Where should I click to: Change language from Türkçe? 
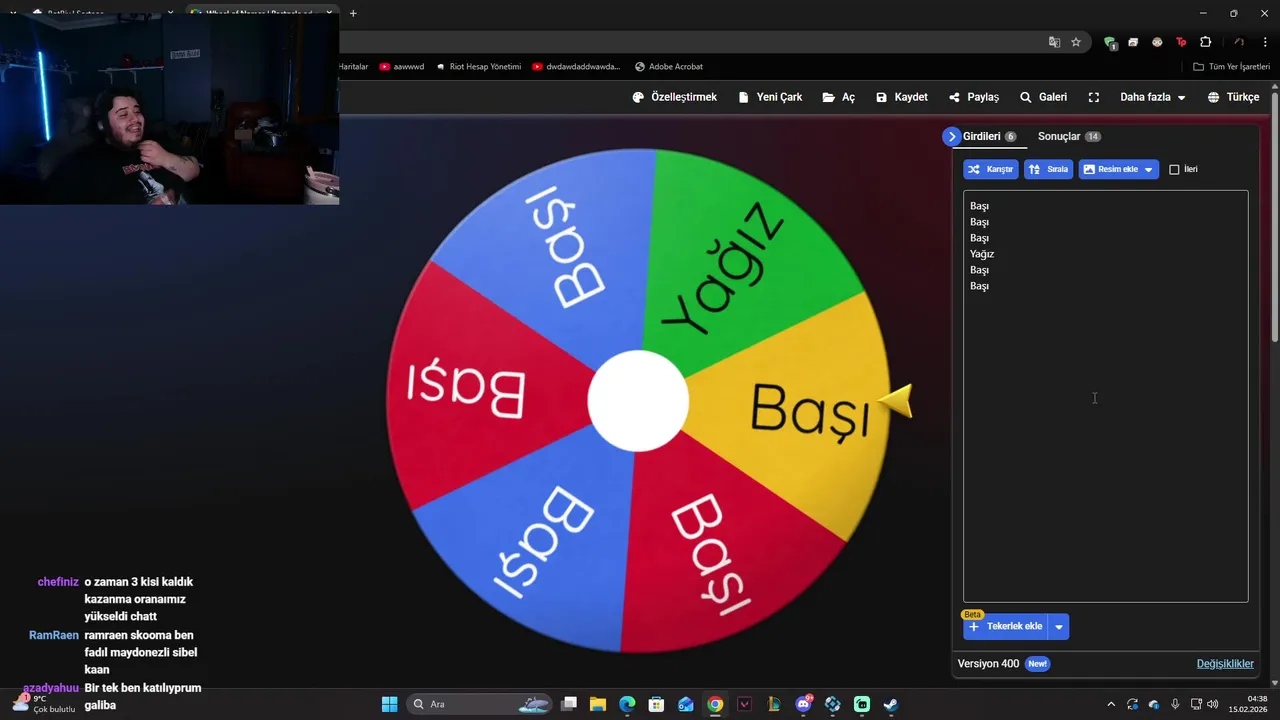pos(1233,97)
